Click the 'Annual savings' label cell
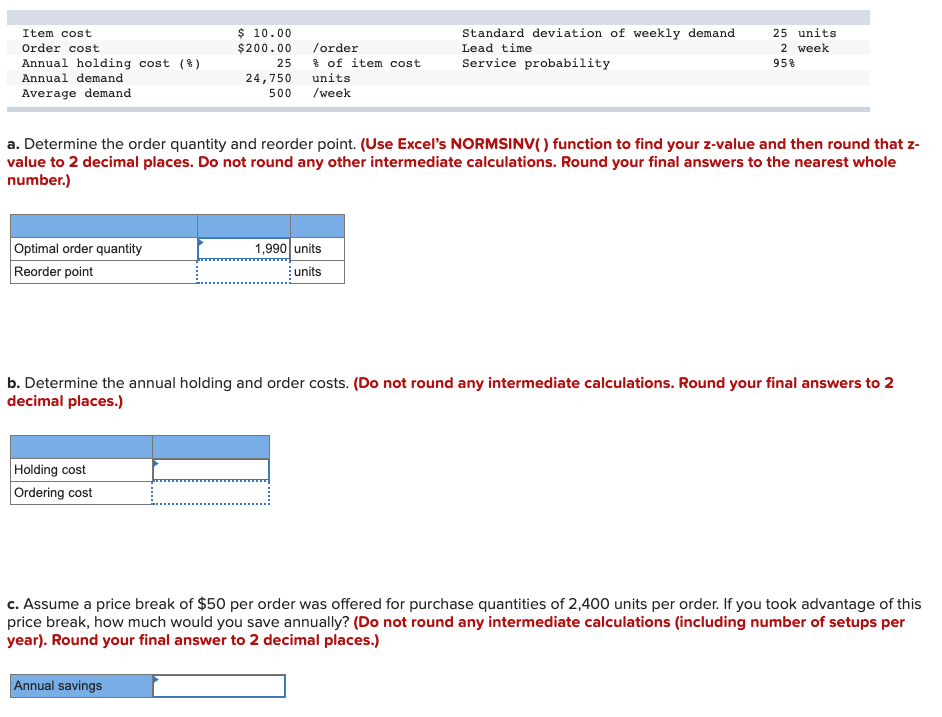The width and height of the screenshot is (942, 717). click(x=81, y=686)
